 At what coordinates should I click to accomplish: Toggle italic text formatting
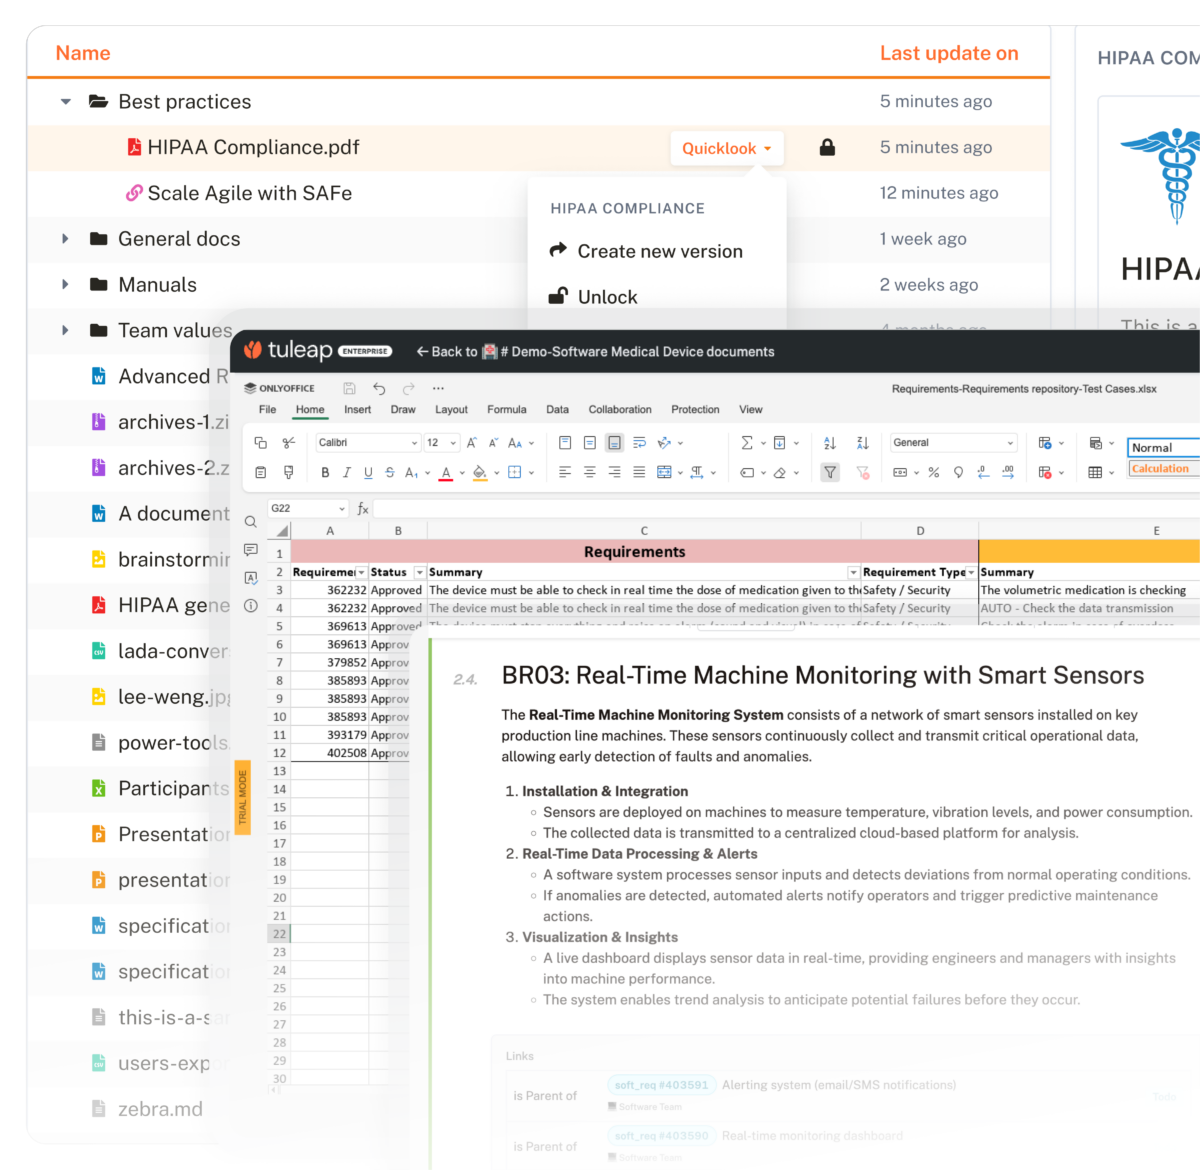click(347, 473)
